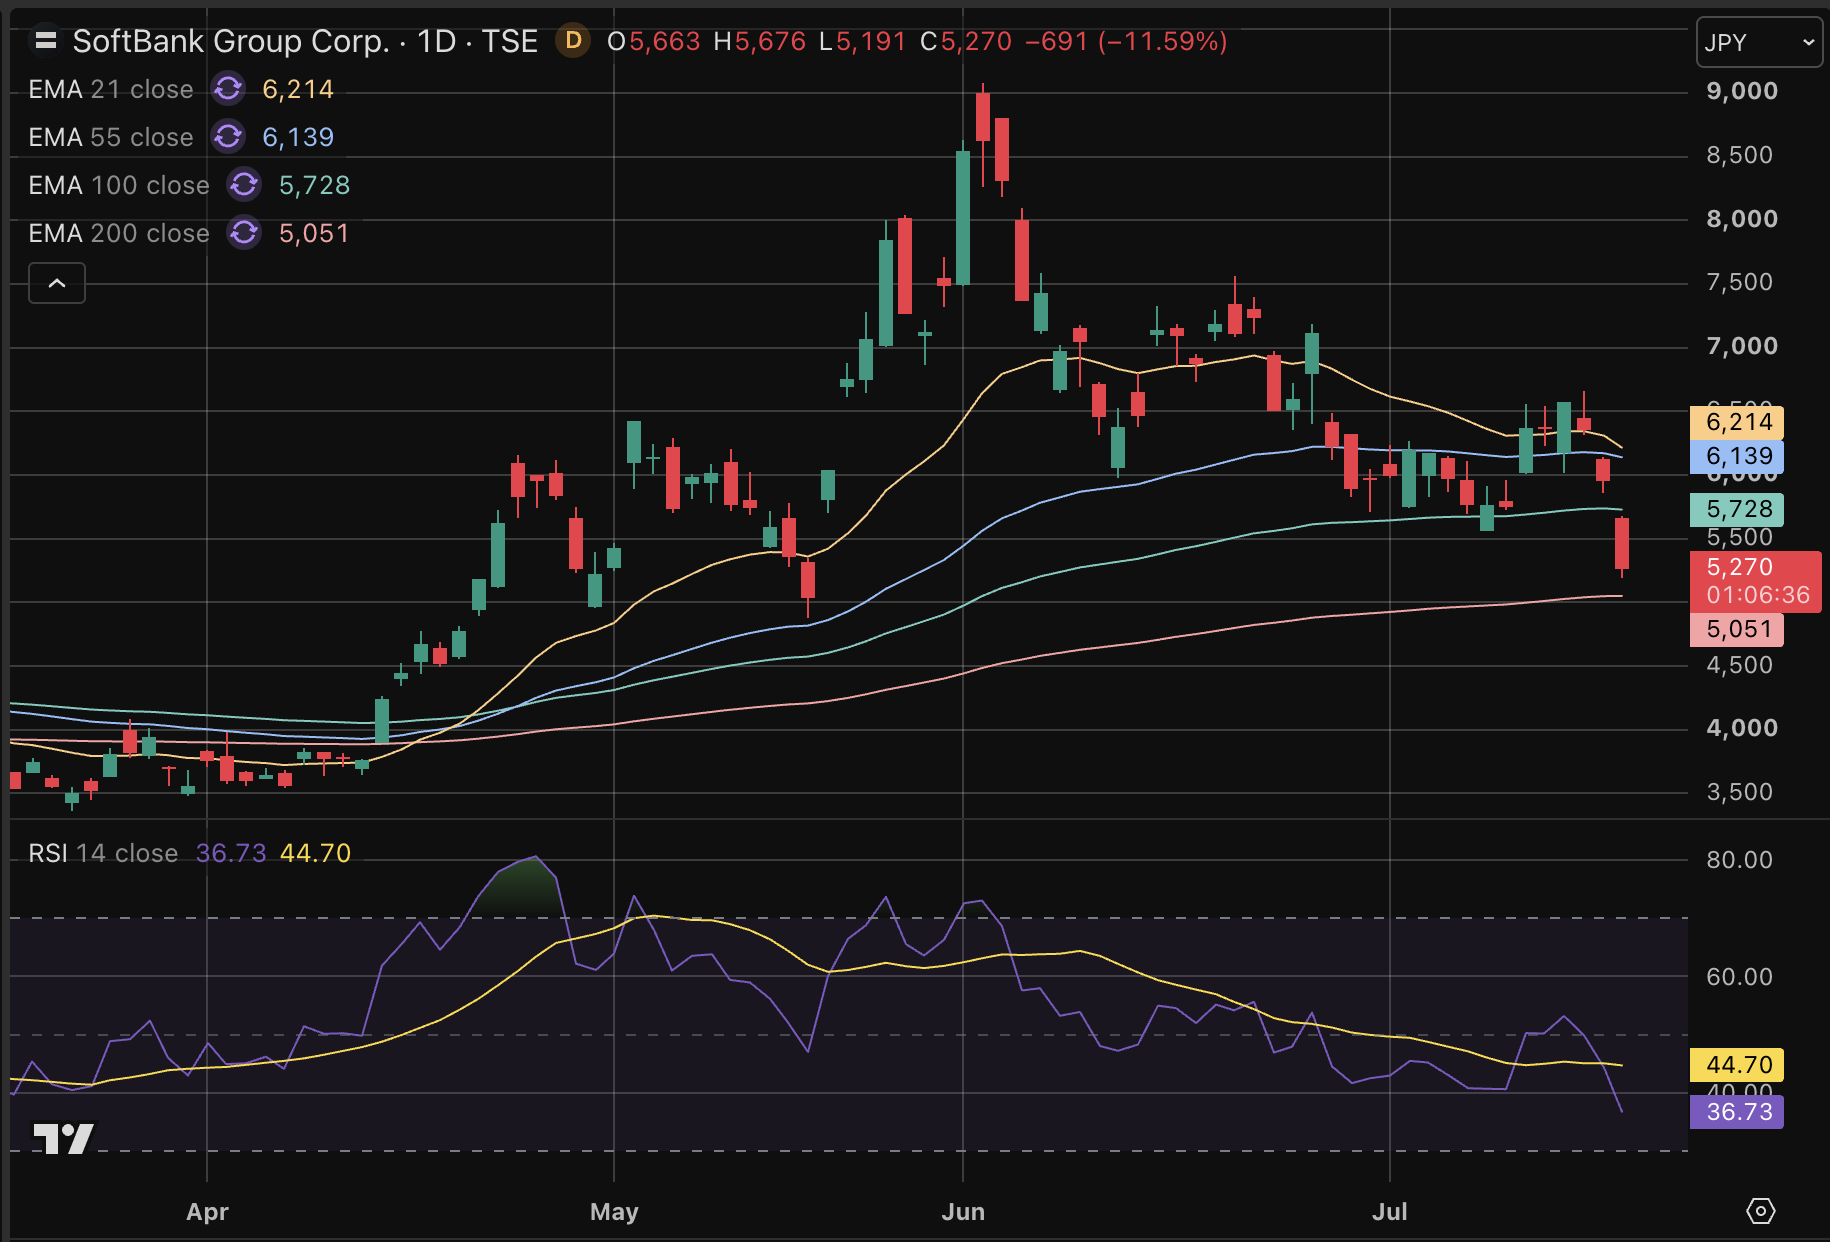Click the EMA 55 value 6,139 in legend
The width and height of the screenshot is (1830, 1242).
[298, 137]
